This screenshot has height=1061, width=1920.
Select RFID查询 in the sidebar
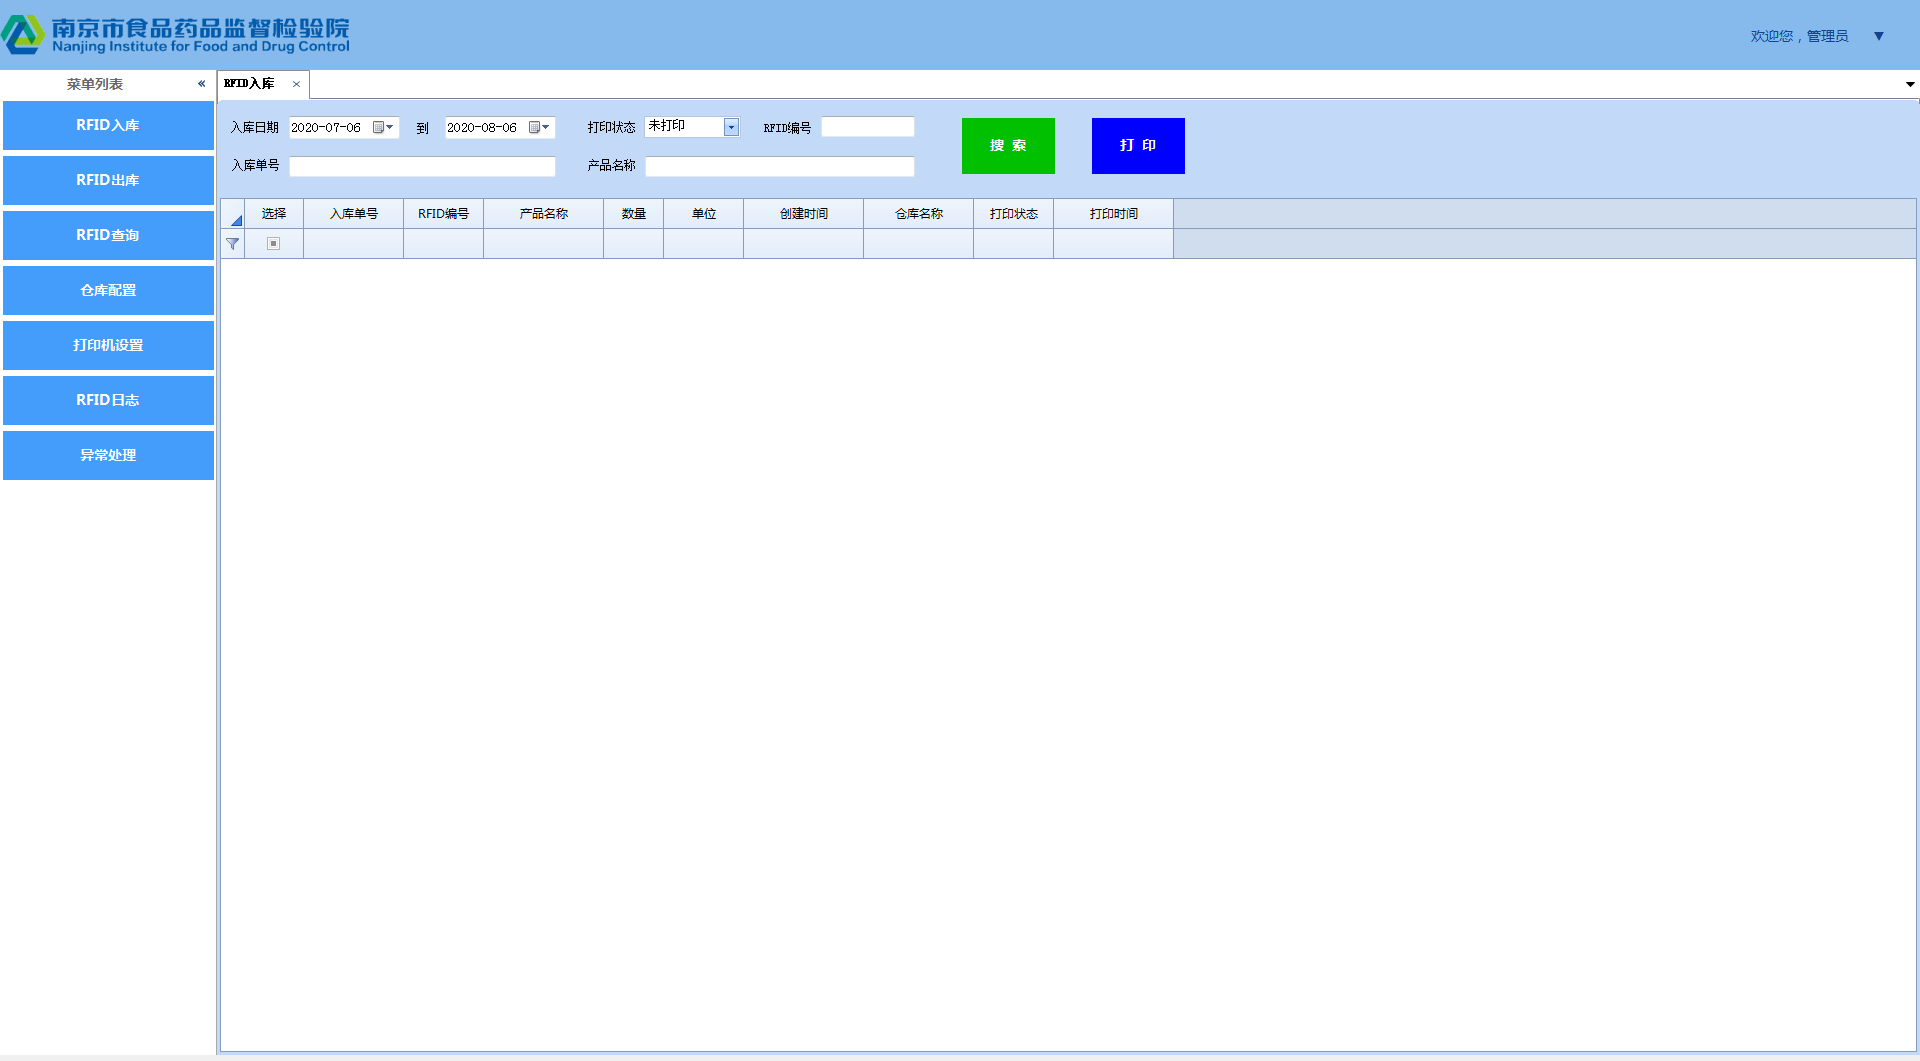point(108,235)
